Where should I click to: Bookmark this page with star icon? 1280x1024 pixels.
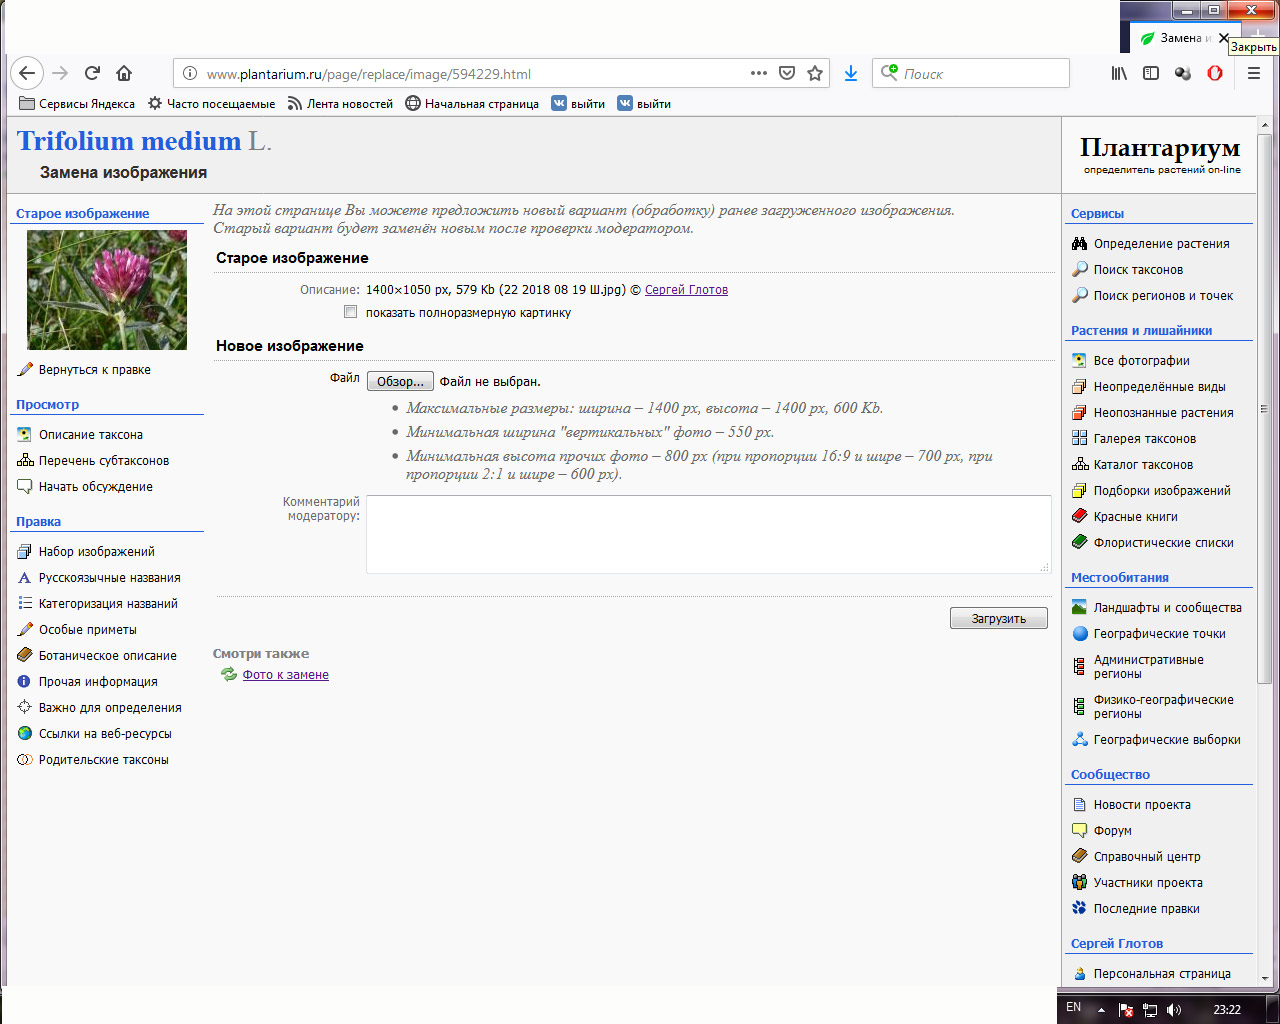[815, 73]
